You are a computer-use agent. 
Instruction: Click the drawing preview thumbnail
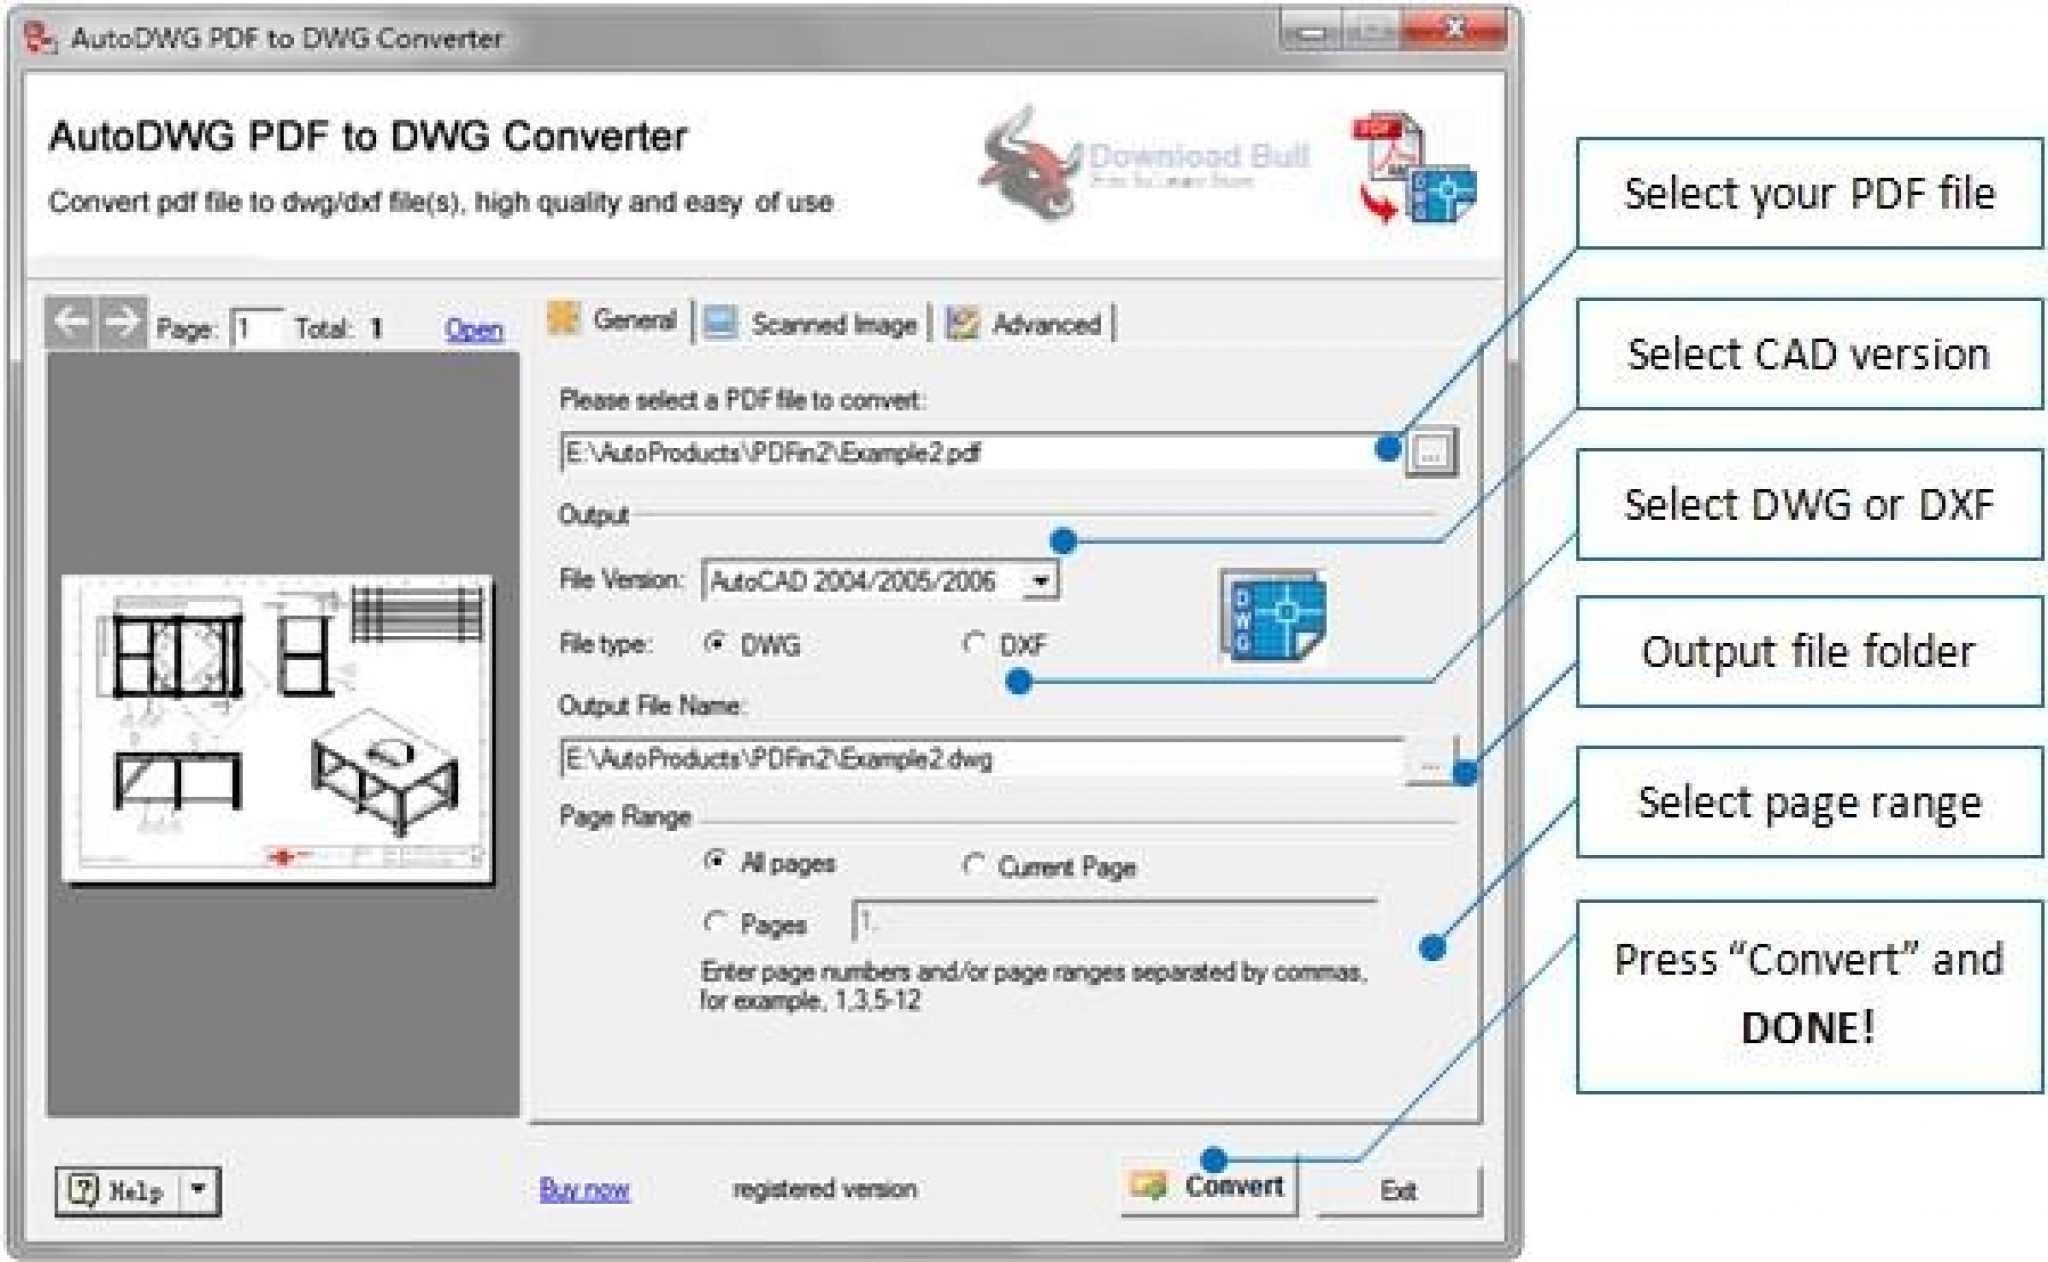278,730
